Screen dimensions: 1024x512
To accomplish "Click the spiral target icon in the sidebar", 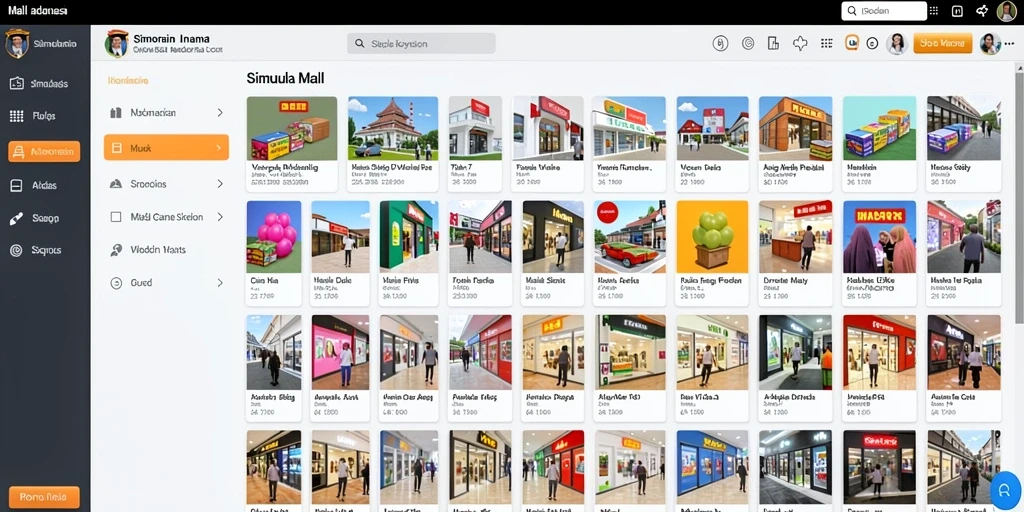I will click(16, 250).
